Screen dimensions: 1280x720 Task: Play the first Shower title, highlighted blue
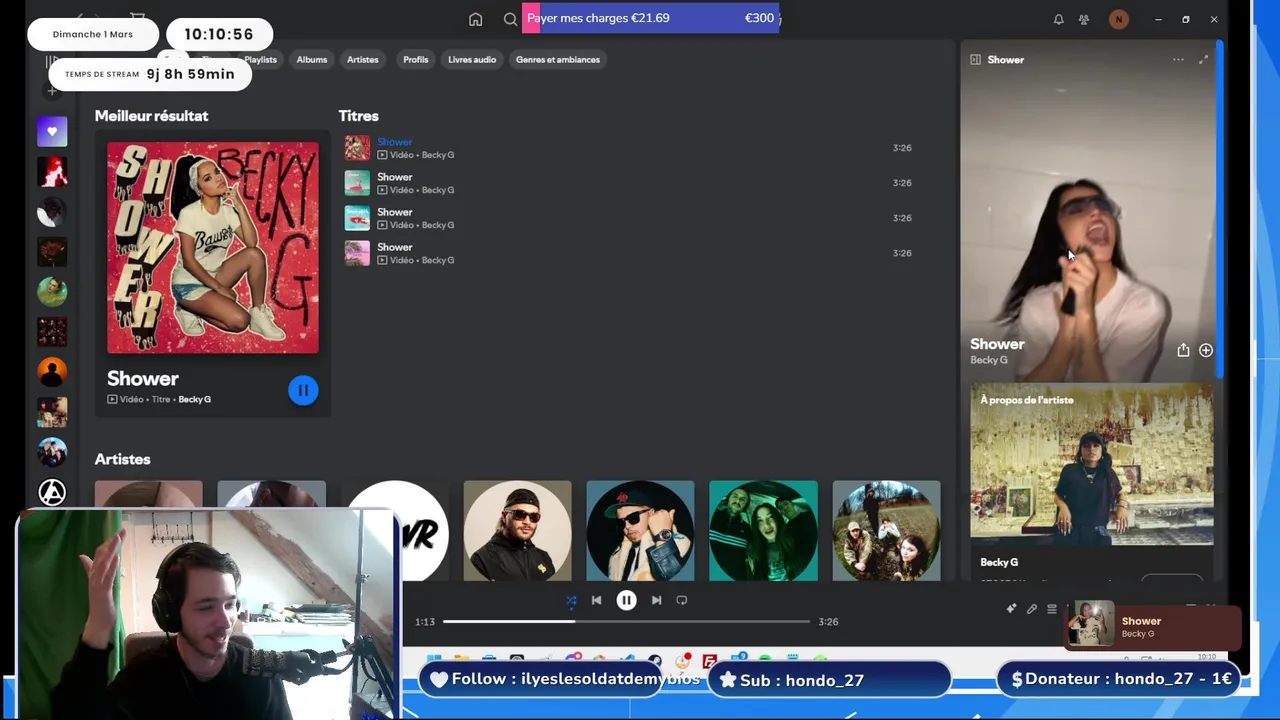tap(628, 148)
